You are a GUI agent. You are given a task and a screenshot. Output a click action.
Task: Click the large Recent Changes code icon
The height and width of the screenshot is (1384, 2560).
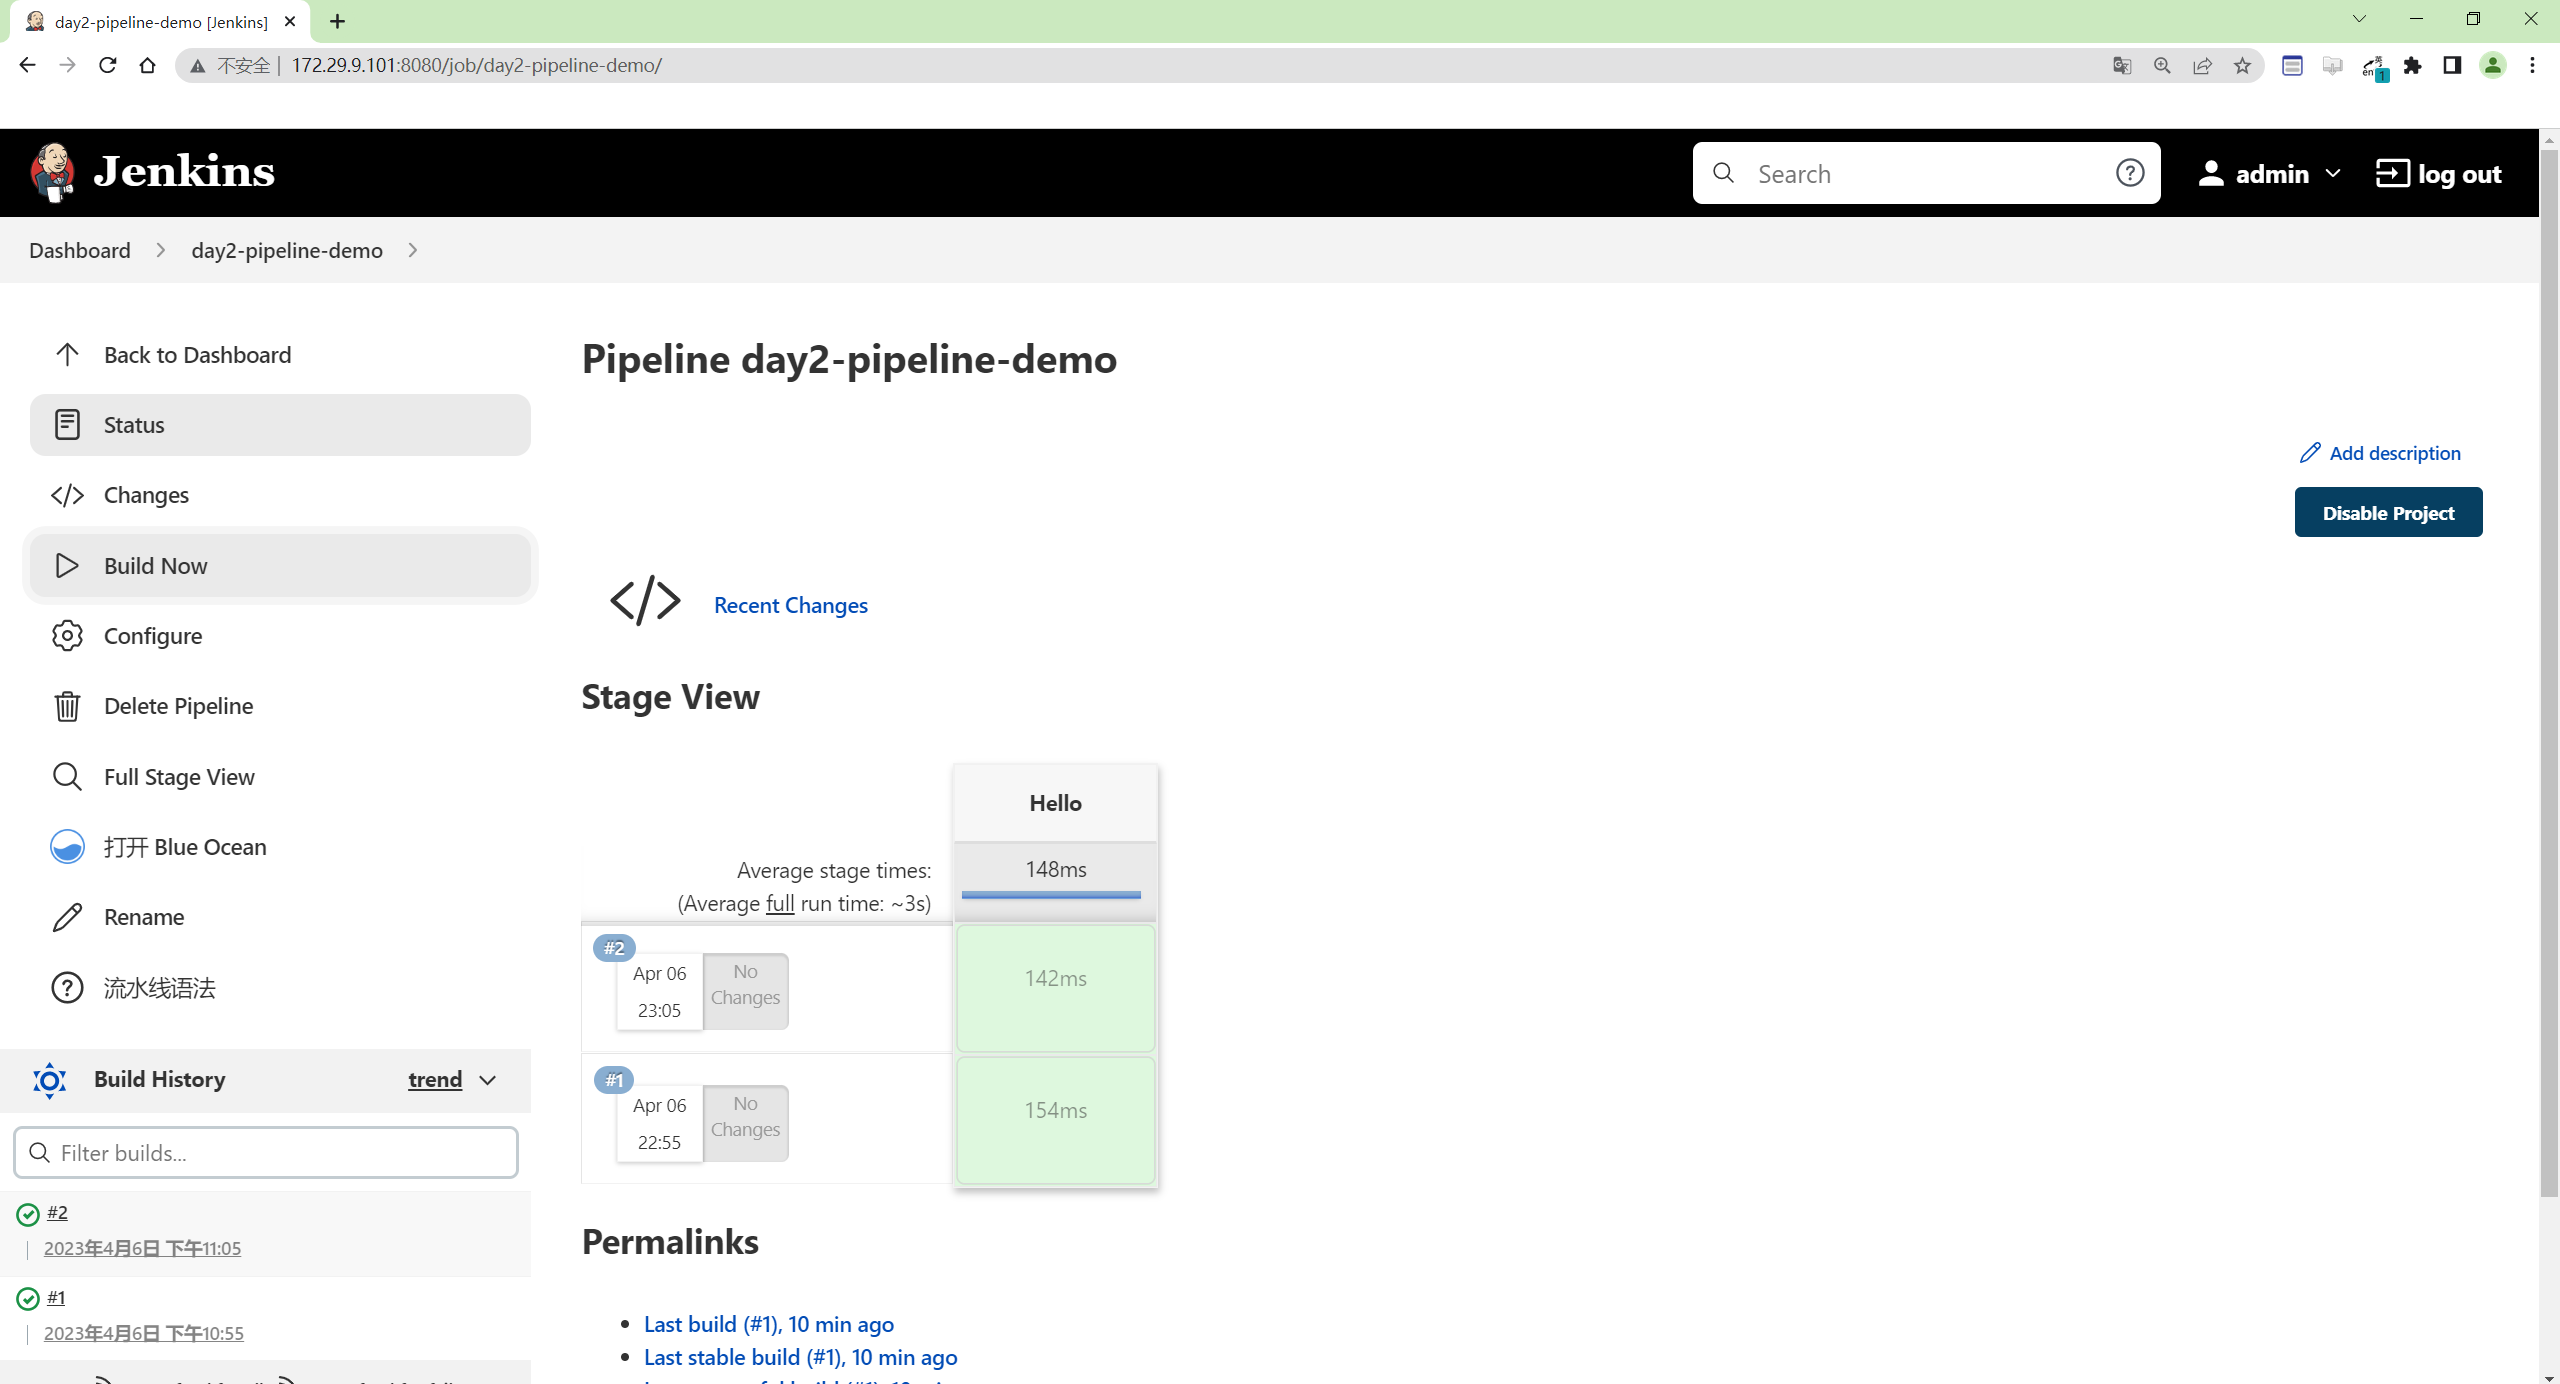(x=645, y=600)
